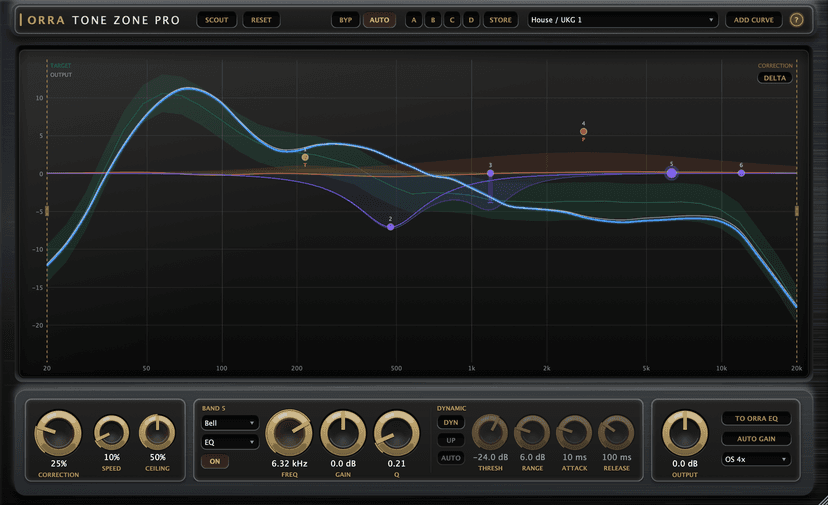Click the 50% ceiling value
This screenshot has width=828, height=505.
[157, 457]
